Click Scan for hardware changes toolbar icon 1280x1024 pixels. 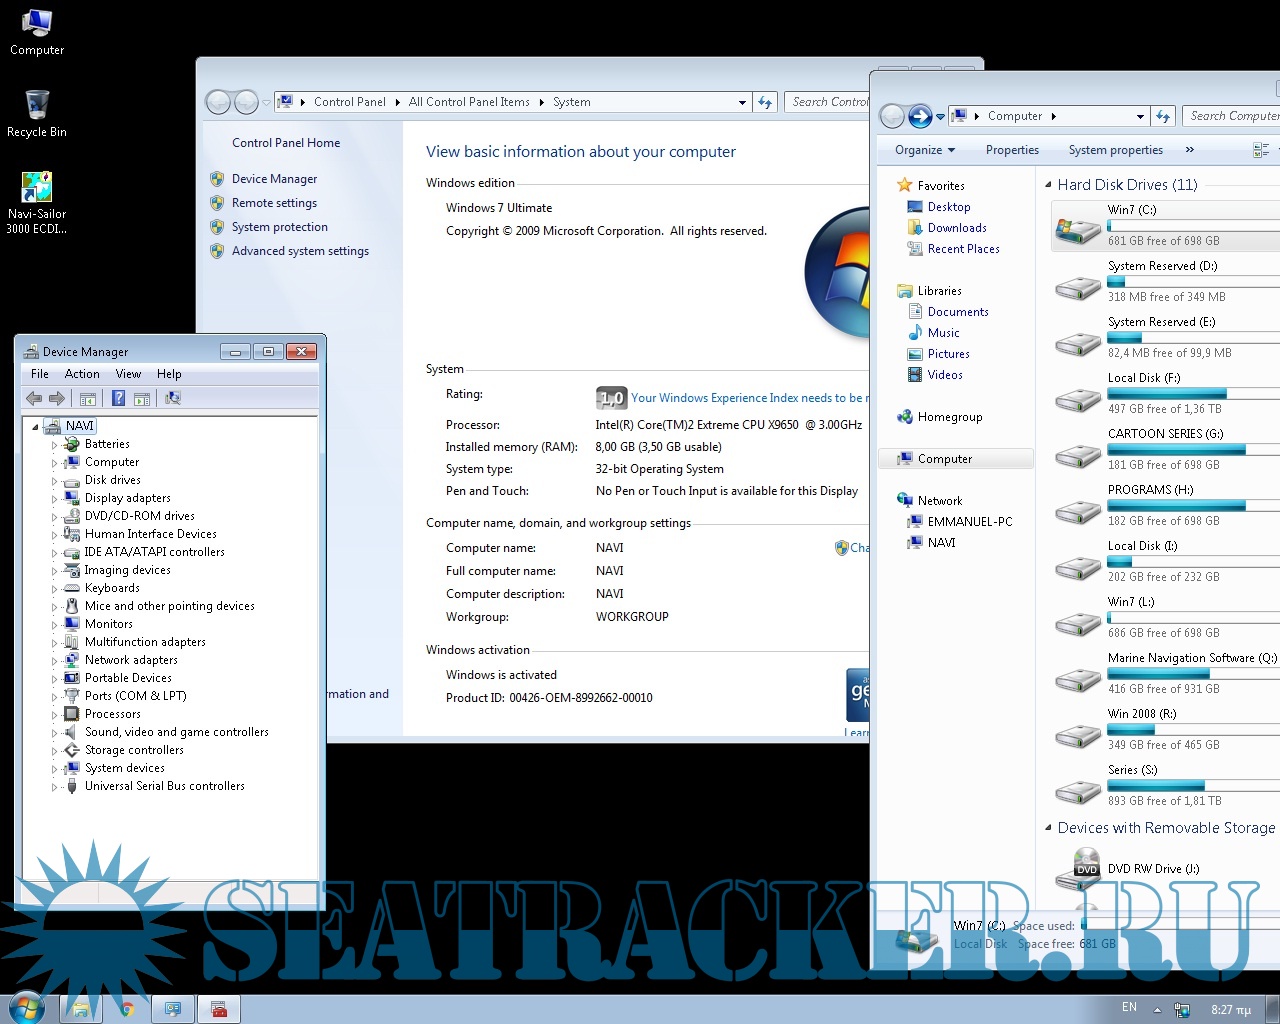pyautogui.click(x=173, y=398)
